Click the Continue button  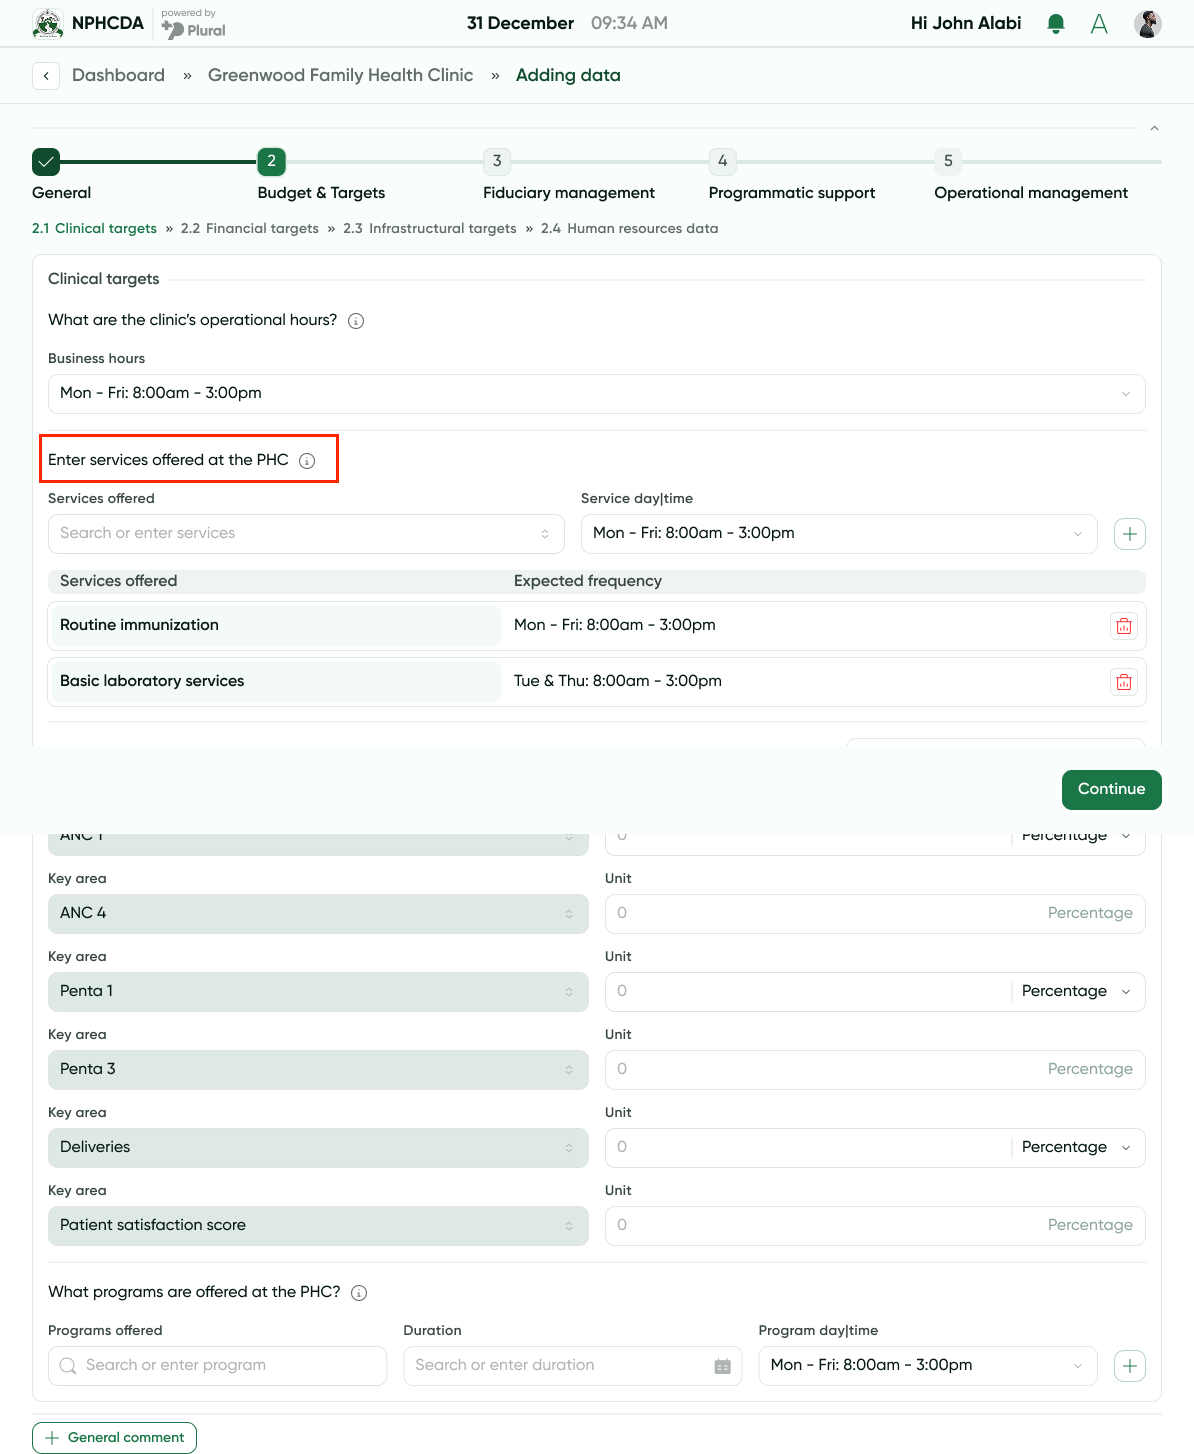coord(1111,789)
